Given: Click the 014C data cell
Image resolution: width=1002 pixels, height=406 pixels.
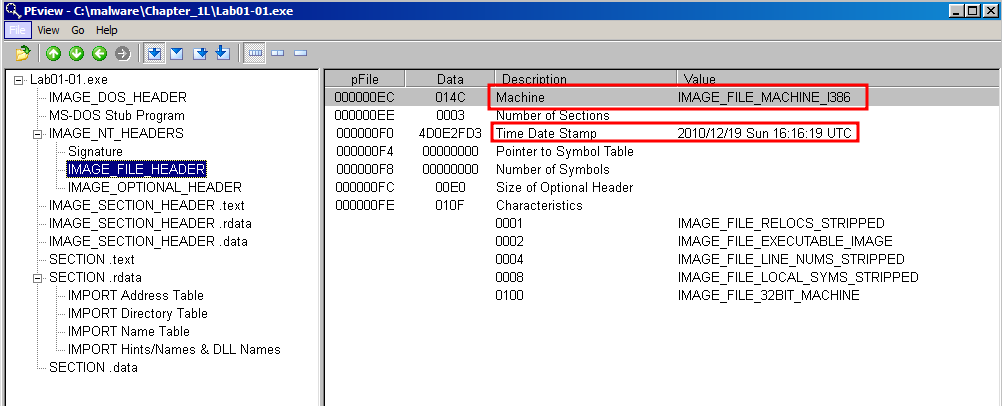Looking at the screenshot, I should pos(450,98).
